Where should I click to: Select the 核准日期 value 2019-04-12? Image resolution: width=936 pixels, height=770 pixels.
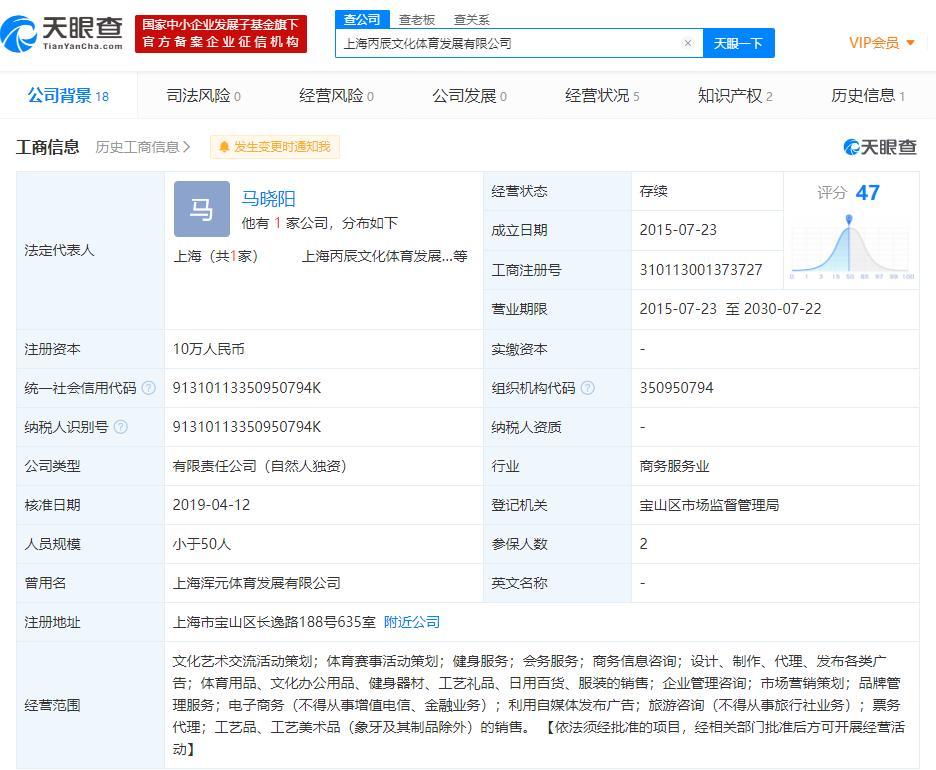[211, 505]
